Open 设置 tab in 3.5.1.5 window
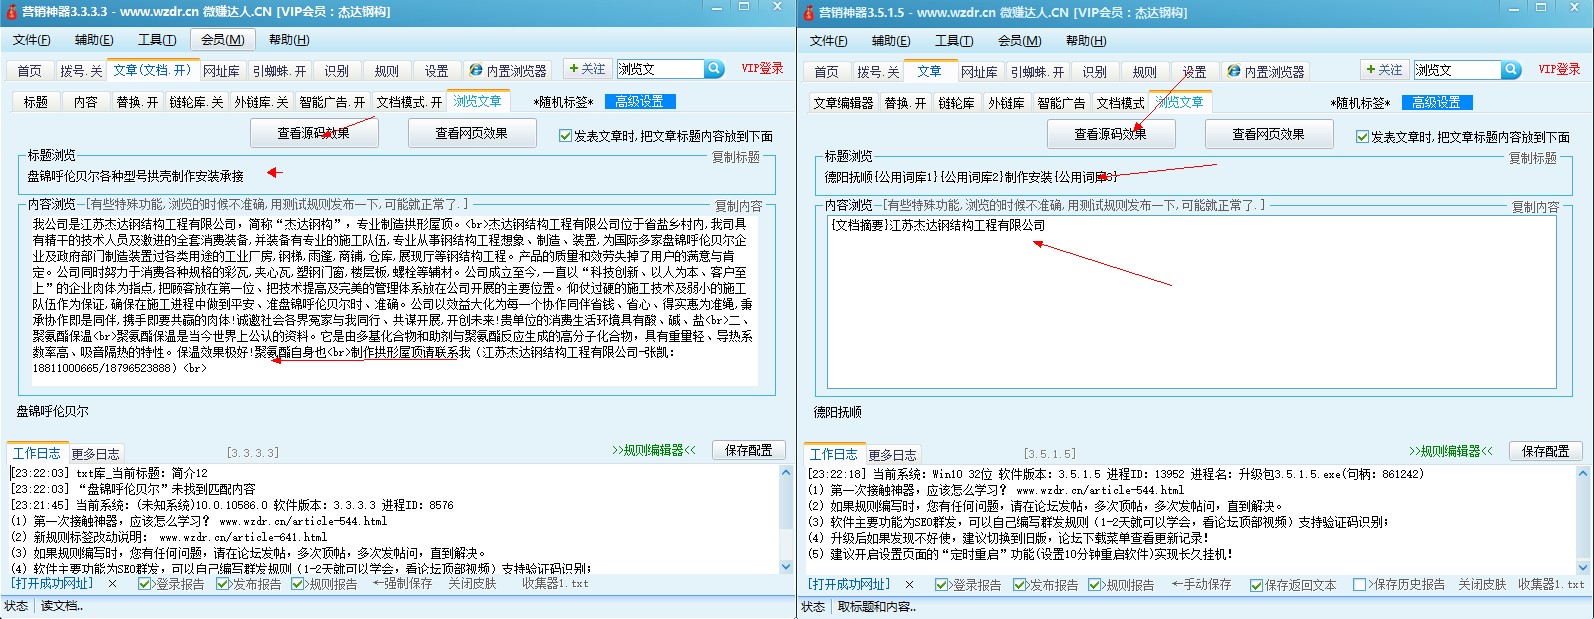This screenshot has width=1594, height=619. [1195, 72]
